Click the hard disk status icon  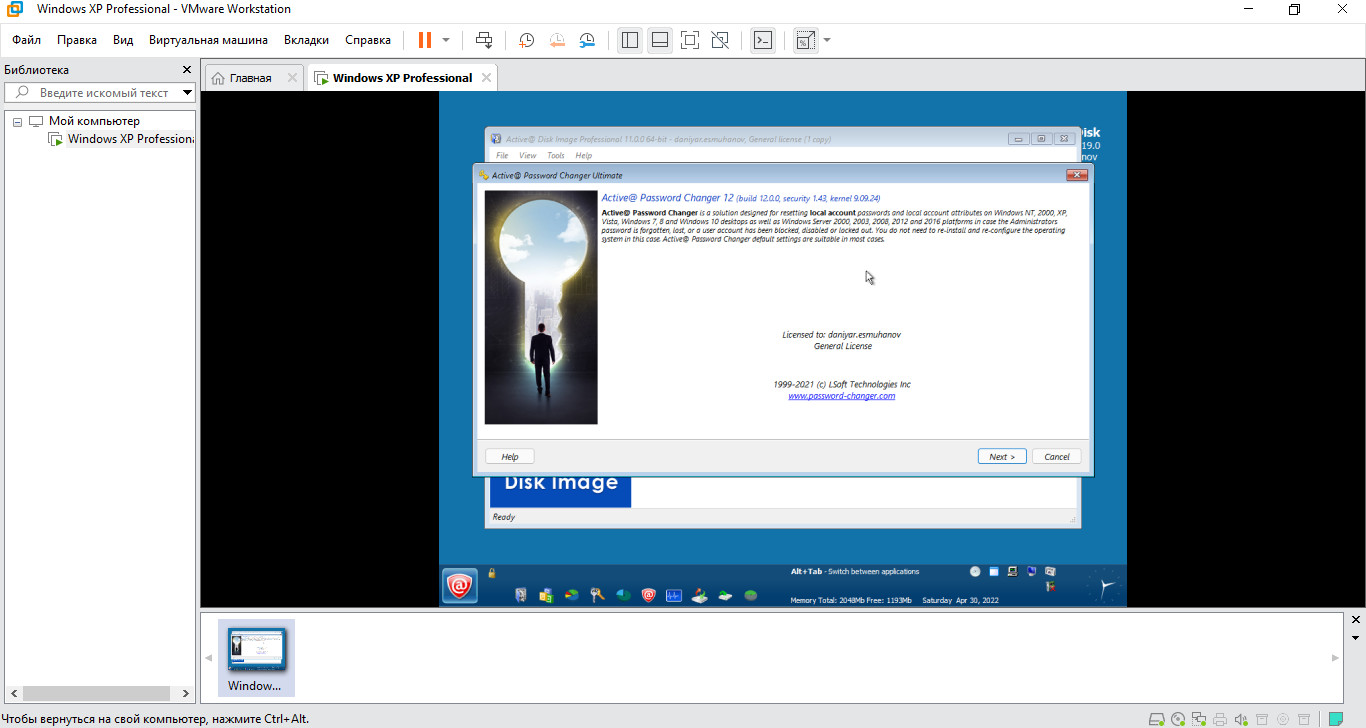point(1157,718)
